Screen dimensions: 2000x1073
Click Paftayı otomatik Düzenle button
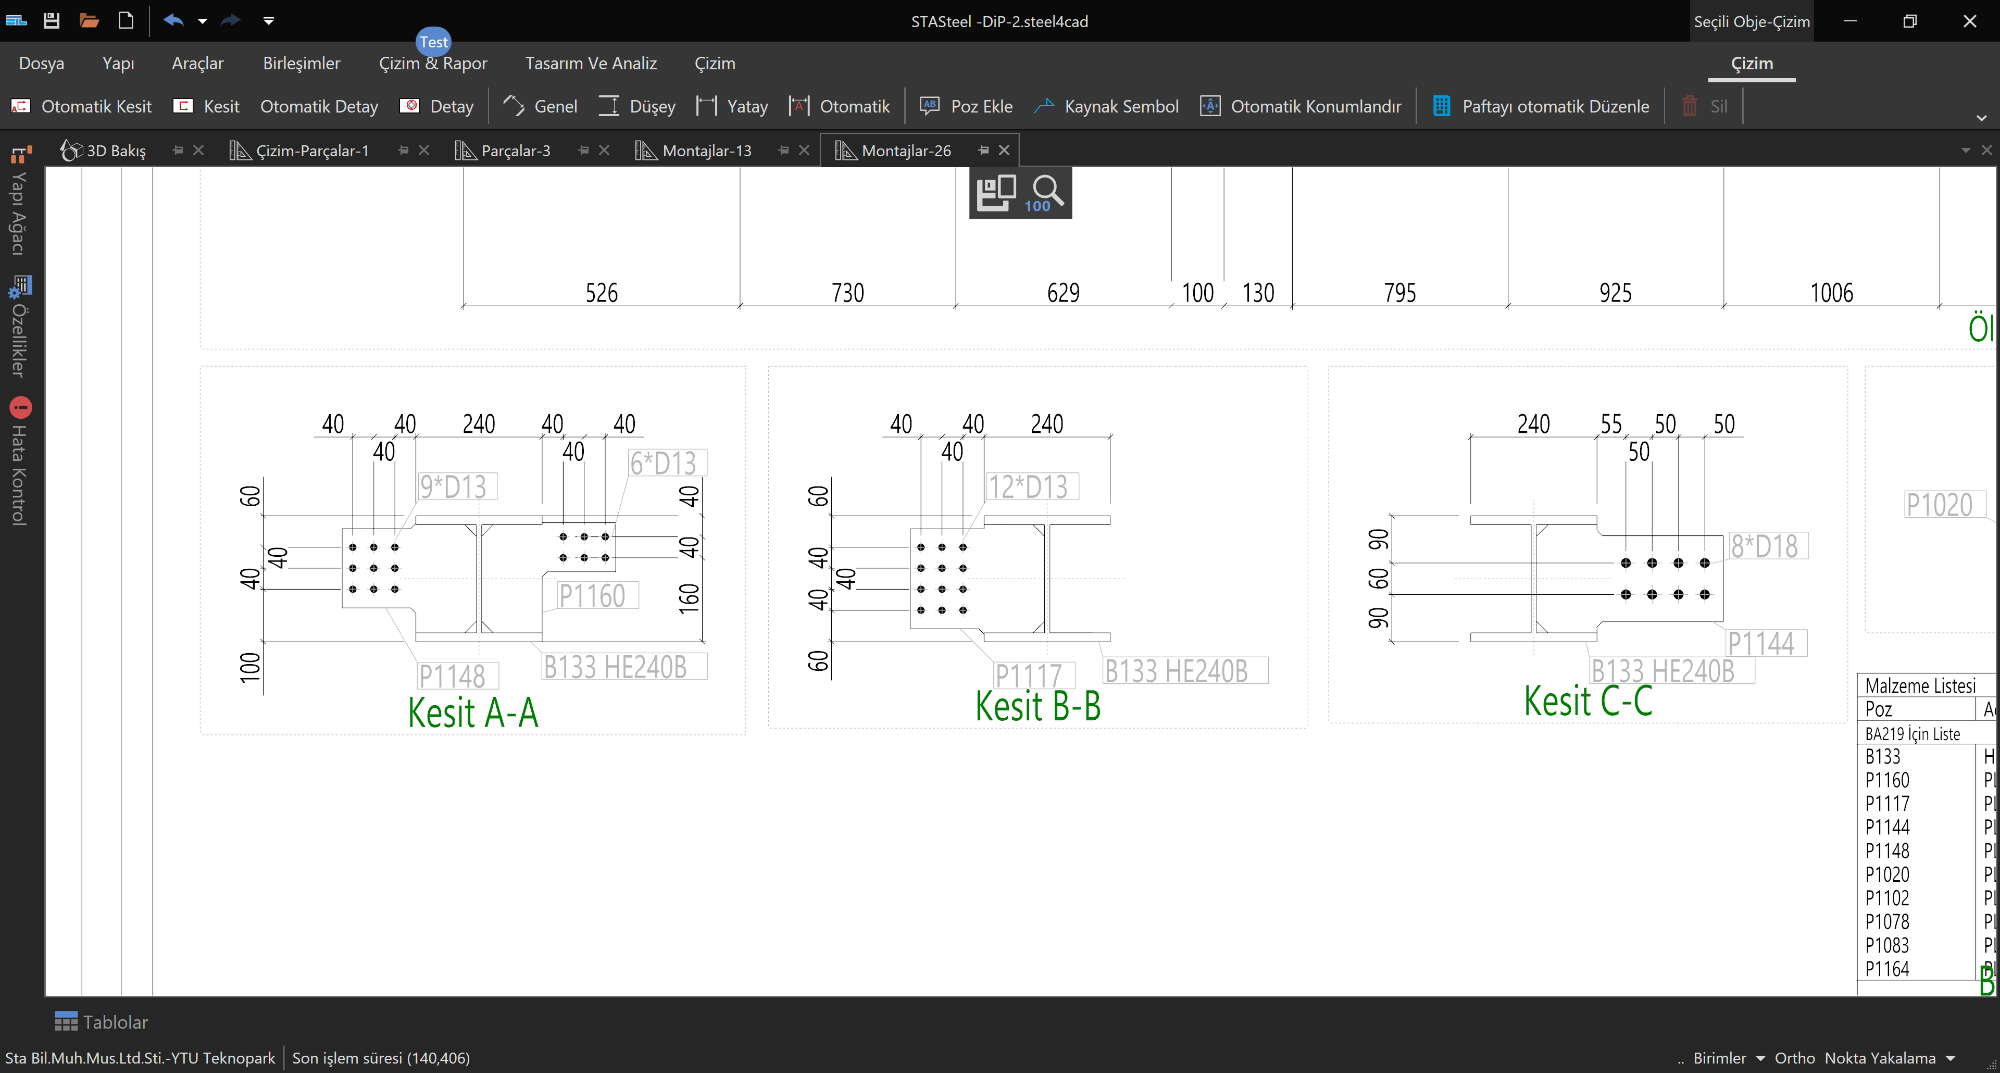pyautogui.click(x=1541, y=106)
